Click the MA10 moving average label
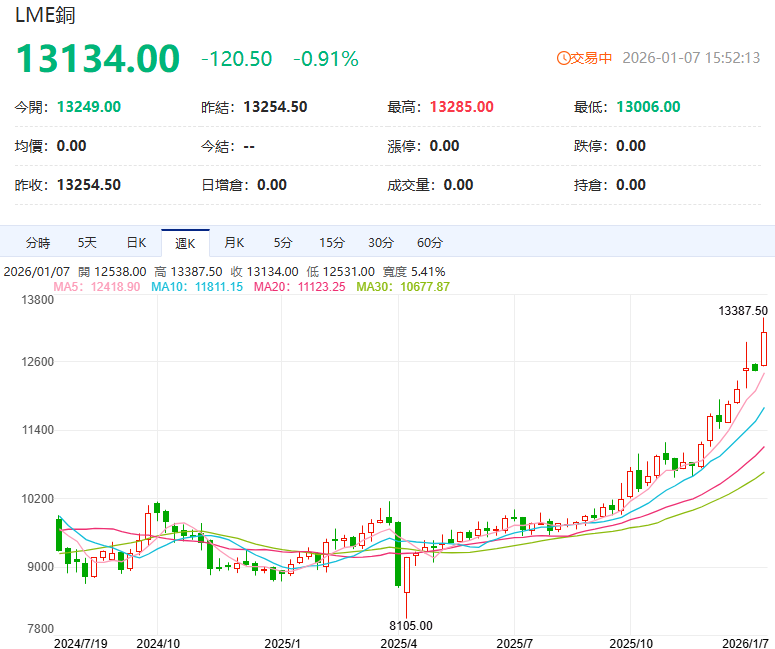Image resolution: width=775 pixels, height=649 pixels. tap(196, 287)
